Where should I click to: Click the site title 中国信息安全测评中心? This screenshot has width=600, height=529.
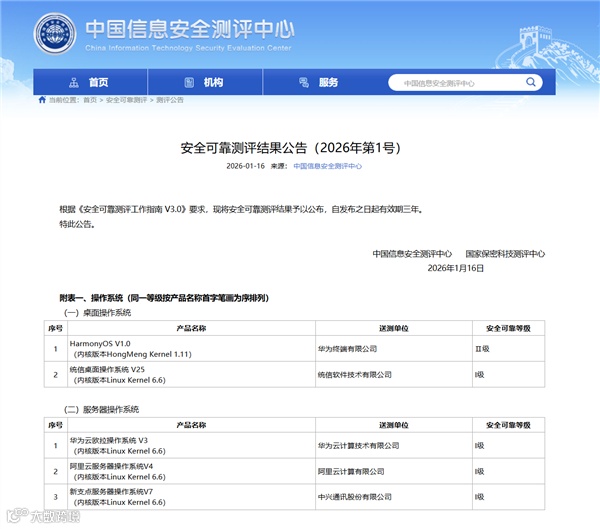[190, 29]
